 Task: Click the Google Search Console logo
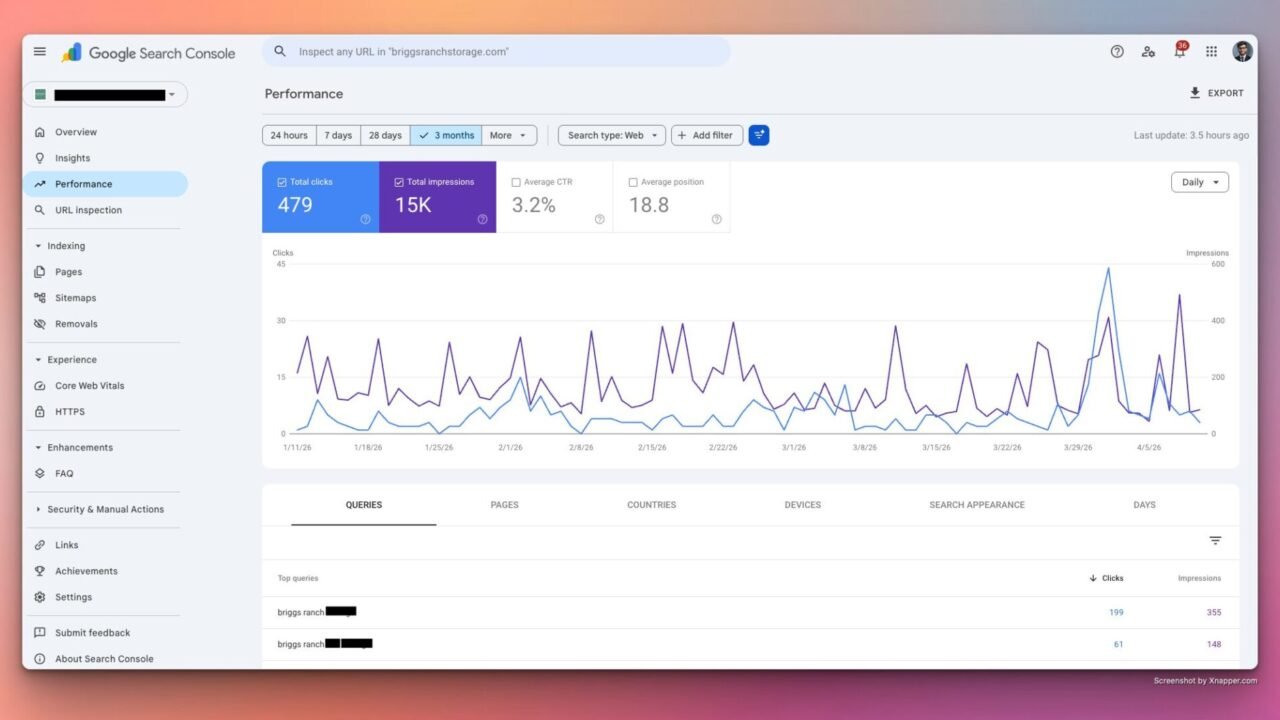tap(148, 53)
